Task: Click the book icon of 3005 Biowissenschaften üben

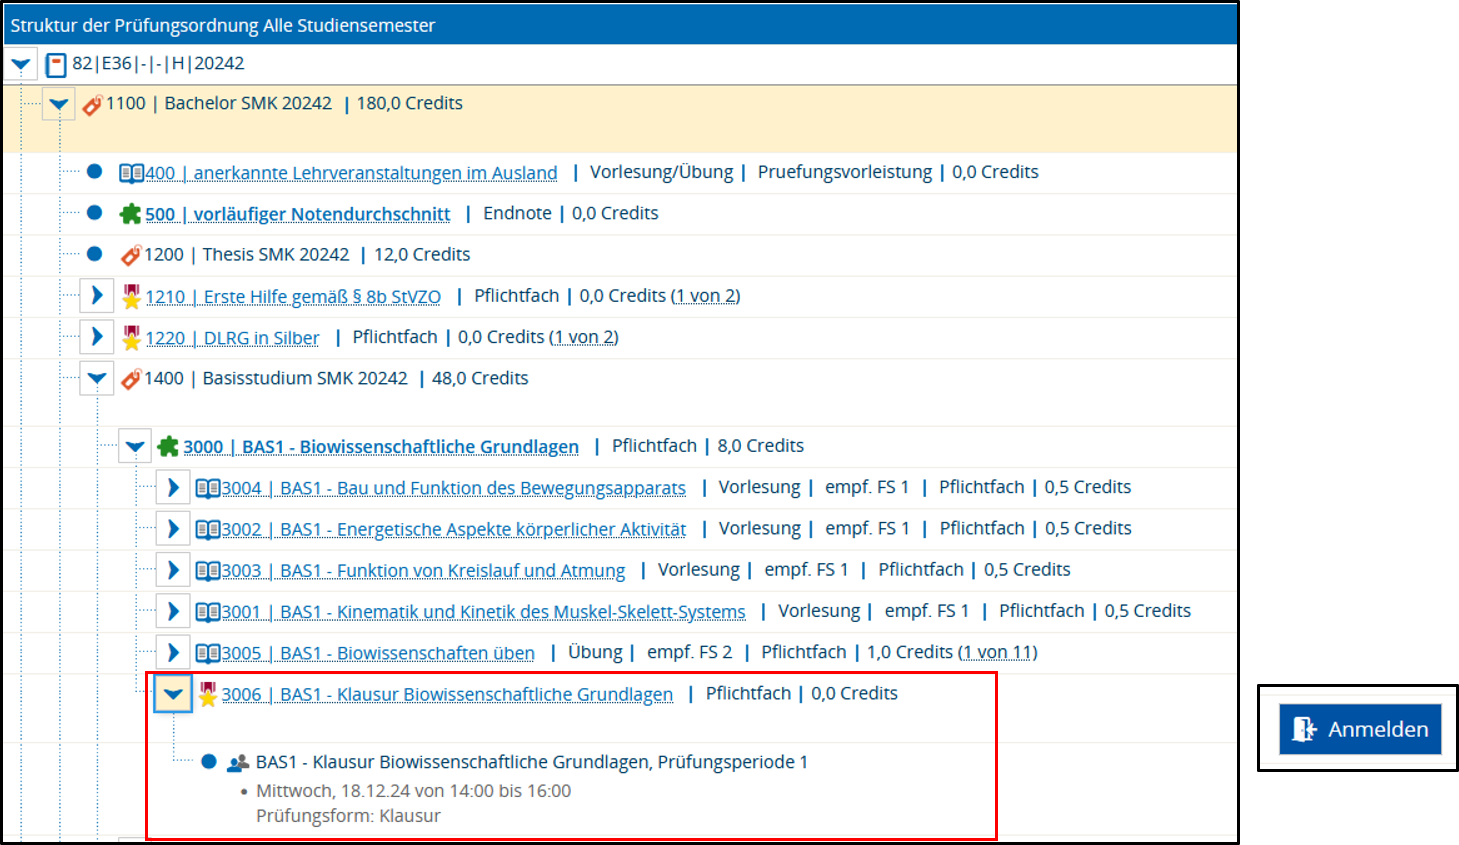Action: coord(208,653)
